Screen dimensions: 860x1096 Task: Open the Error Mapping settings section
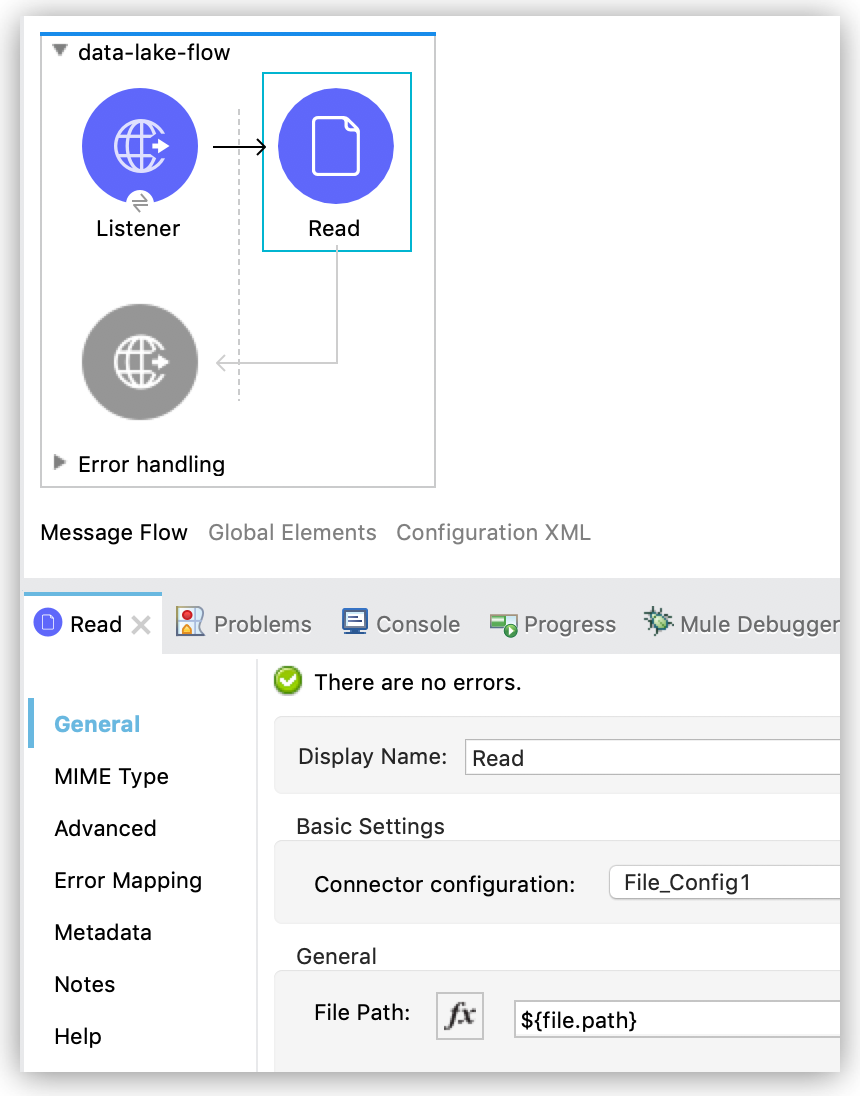pyautogui.click(x=127, y=880)
